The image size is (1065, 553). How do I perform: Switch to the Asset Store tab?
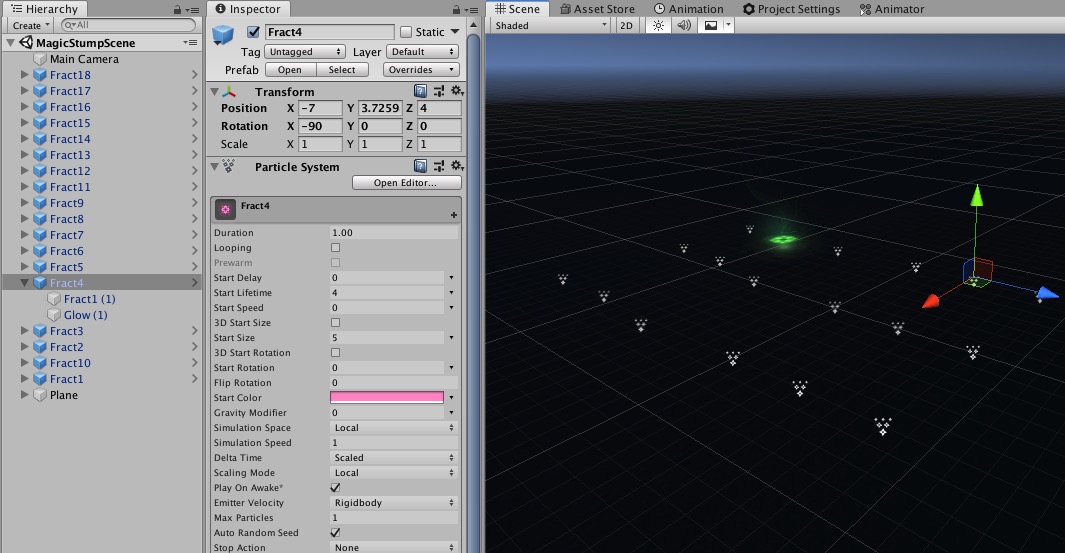598,9
